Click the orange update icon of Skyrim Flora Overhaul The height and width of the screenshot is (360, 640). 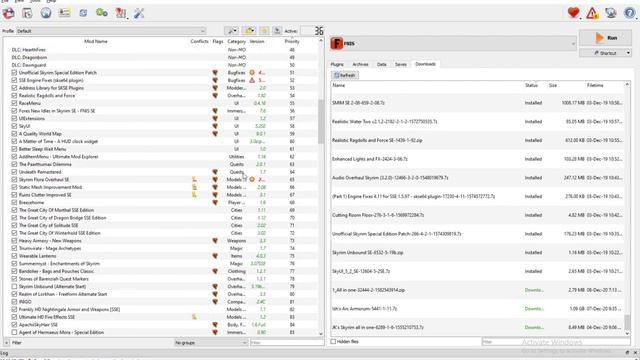[x=252, y=180]
